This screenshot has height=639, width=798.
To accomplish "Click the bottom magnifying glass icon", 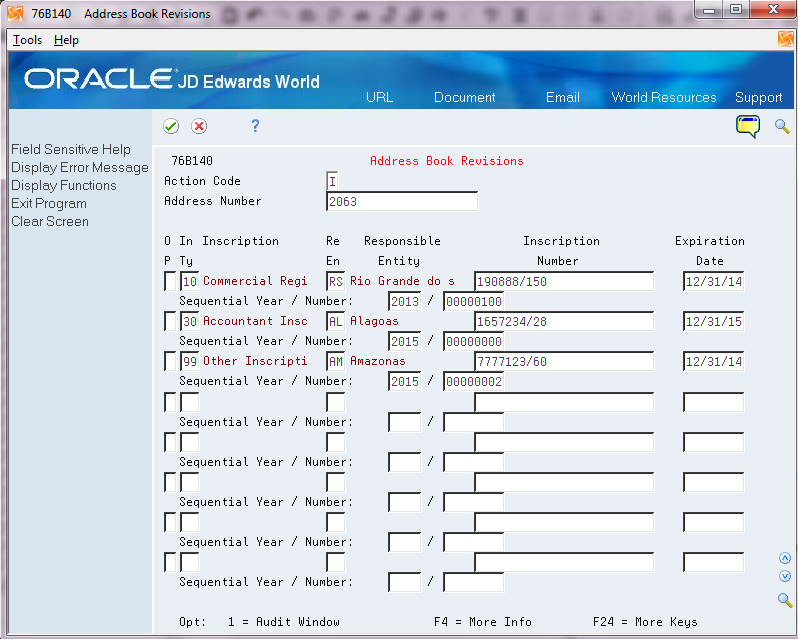I will [785, 600].
